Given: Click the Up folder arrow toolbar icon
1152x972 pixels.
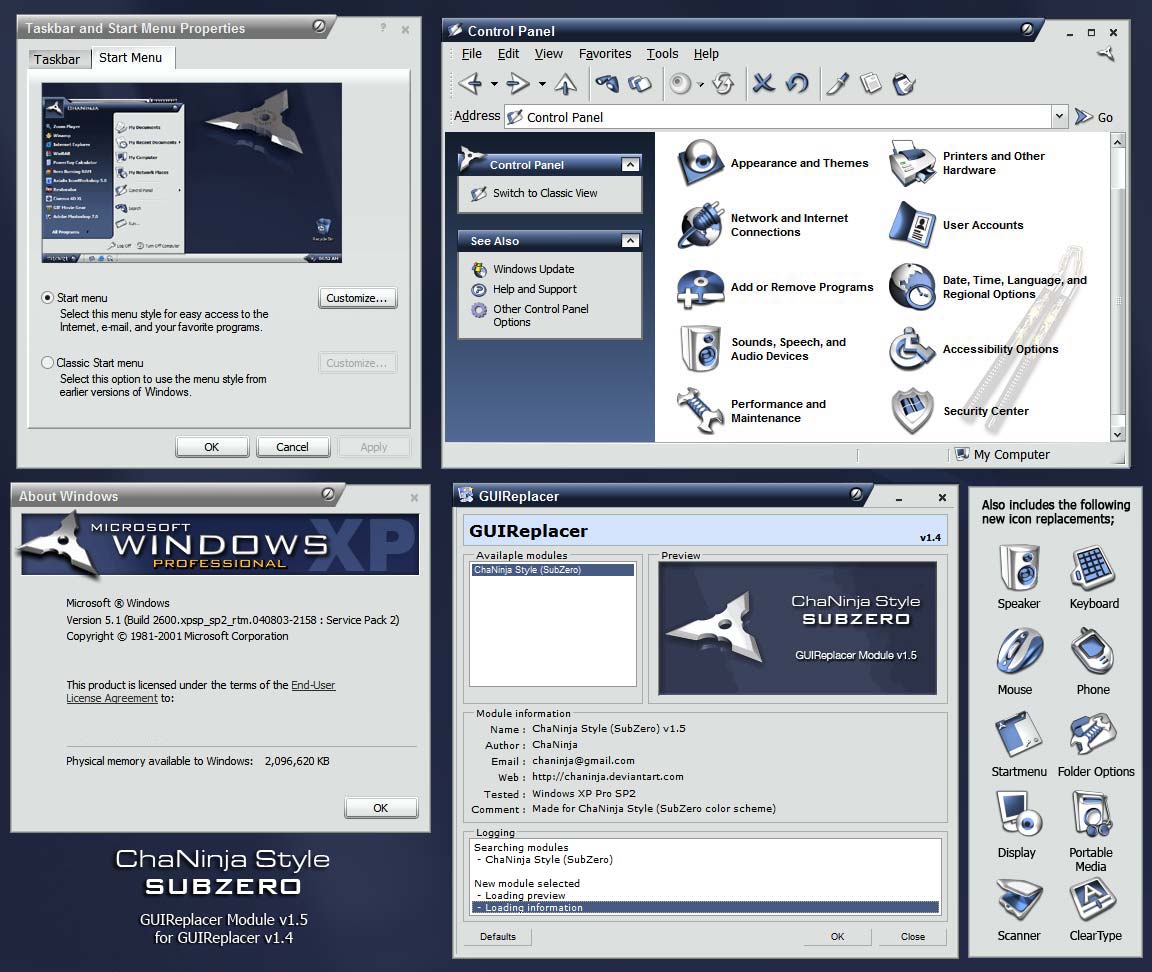Looking at the screenshot, I should click(x=566, y=84).
